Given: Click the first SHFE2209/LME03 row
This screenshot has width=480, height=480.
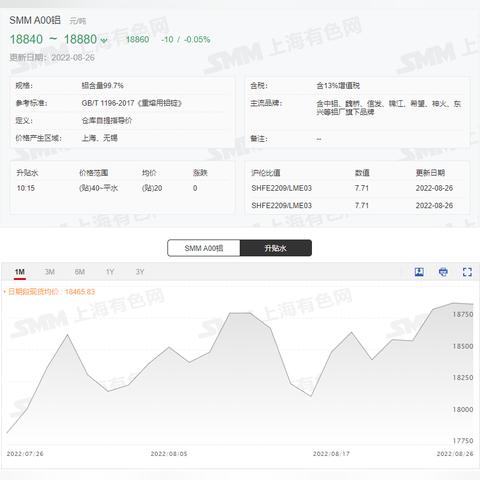Looking at the screenshot, I should coord(357,188).
